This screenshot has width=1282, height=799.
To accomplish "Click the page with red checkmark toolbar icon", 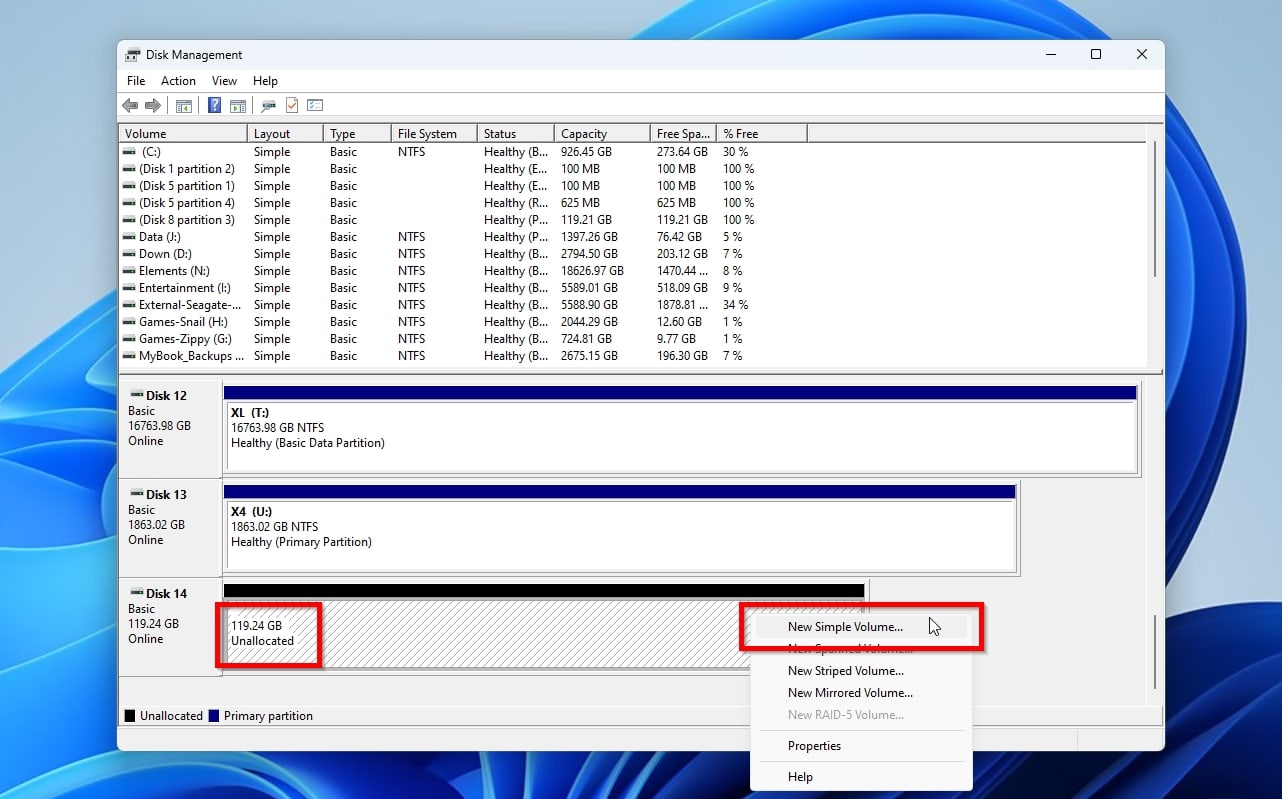I will [x=292, y=105].
